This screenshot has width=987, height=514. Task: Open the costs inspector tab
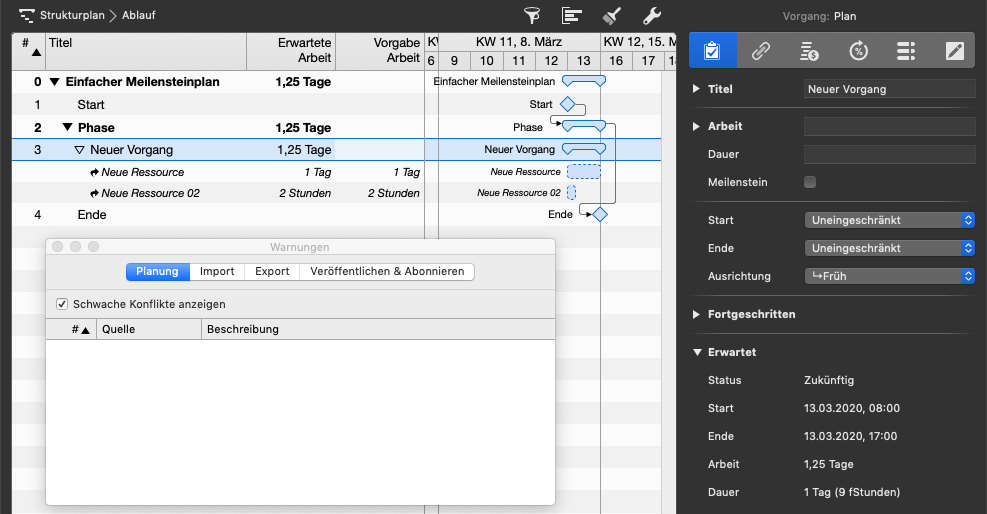pos(810,50)
